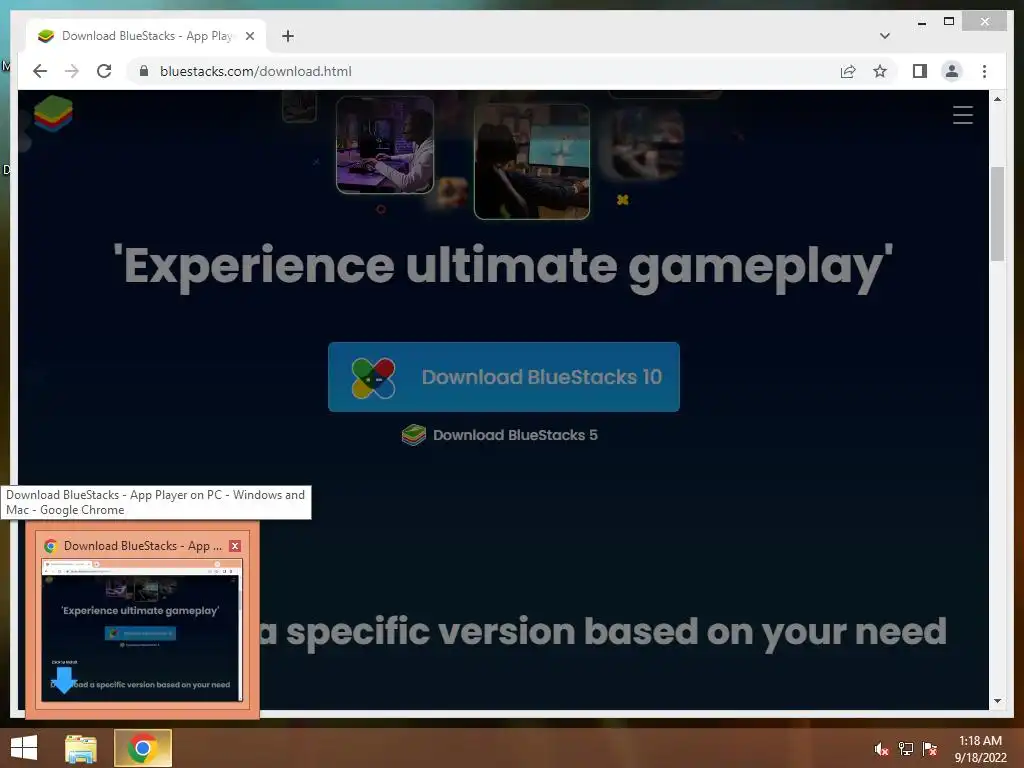Image resolution: width=1024 pixels, height=768 pixels.
Task: Click the BlueStacks logo on page
Action: coord(53,113)
